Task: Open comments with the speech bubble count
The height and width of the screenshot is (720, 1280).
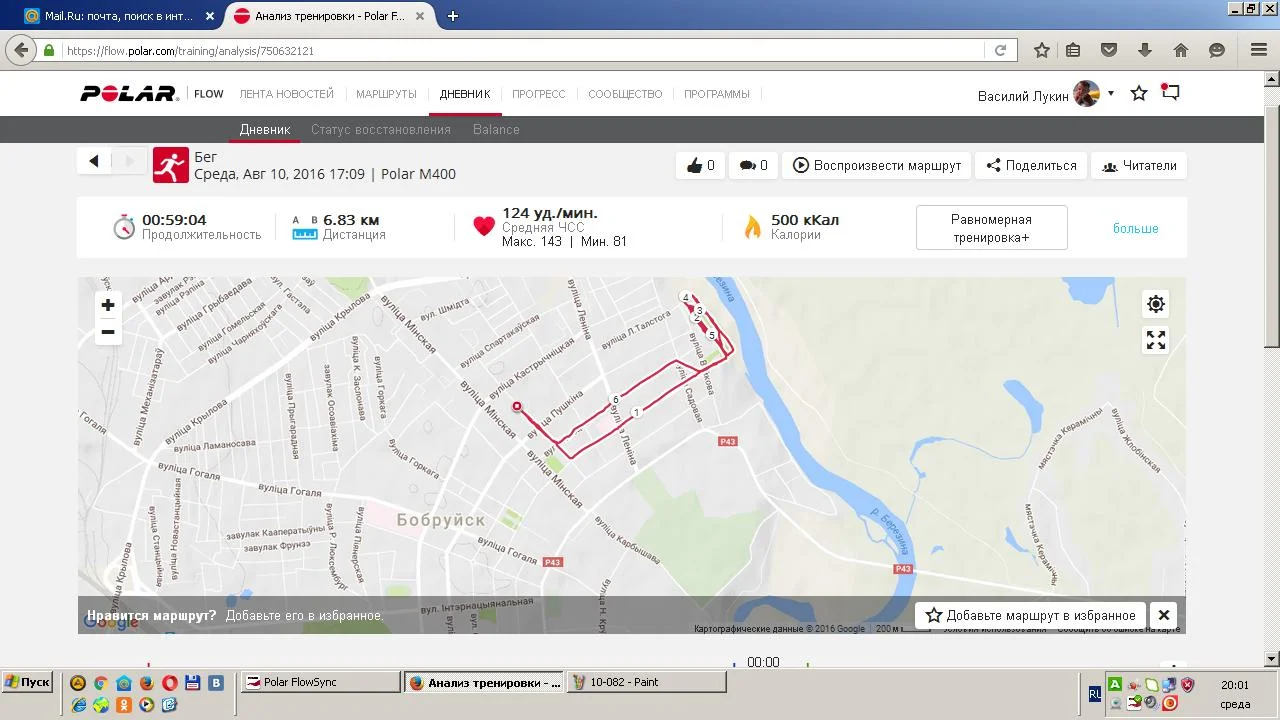Action: click(753, 166)
